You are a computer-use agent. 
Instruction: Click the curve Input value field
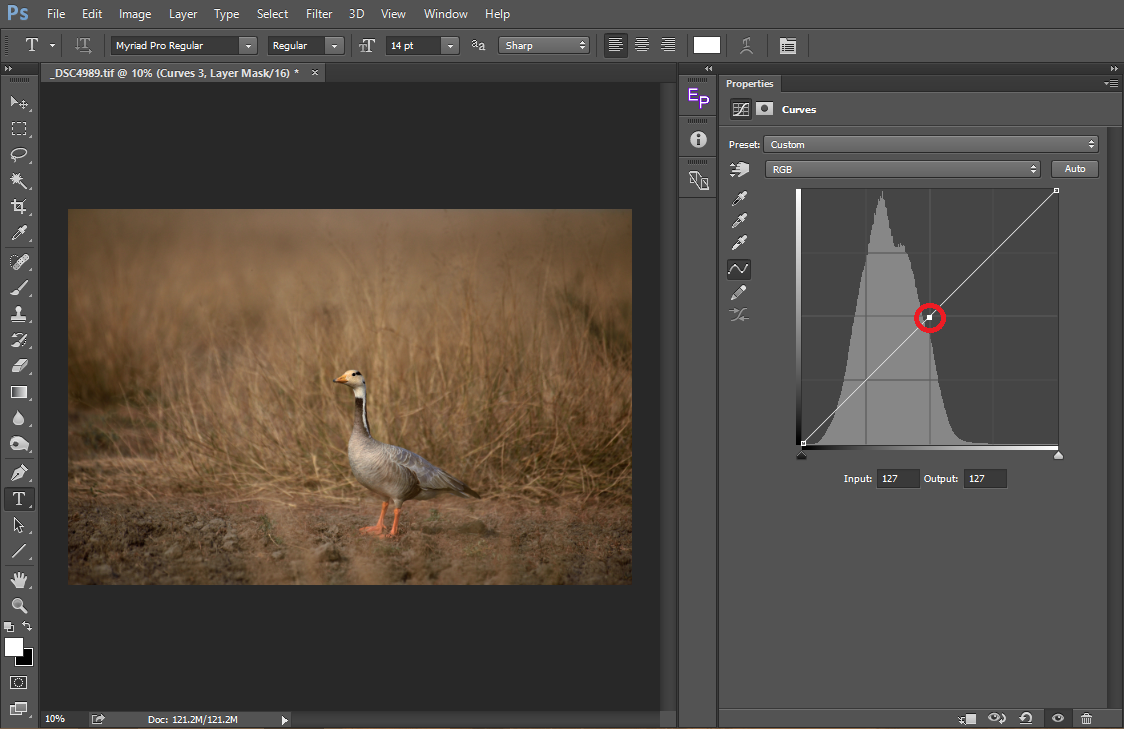897,479
